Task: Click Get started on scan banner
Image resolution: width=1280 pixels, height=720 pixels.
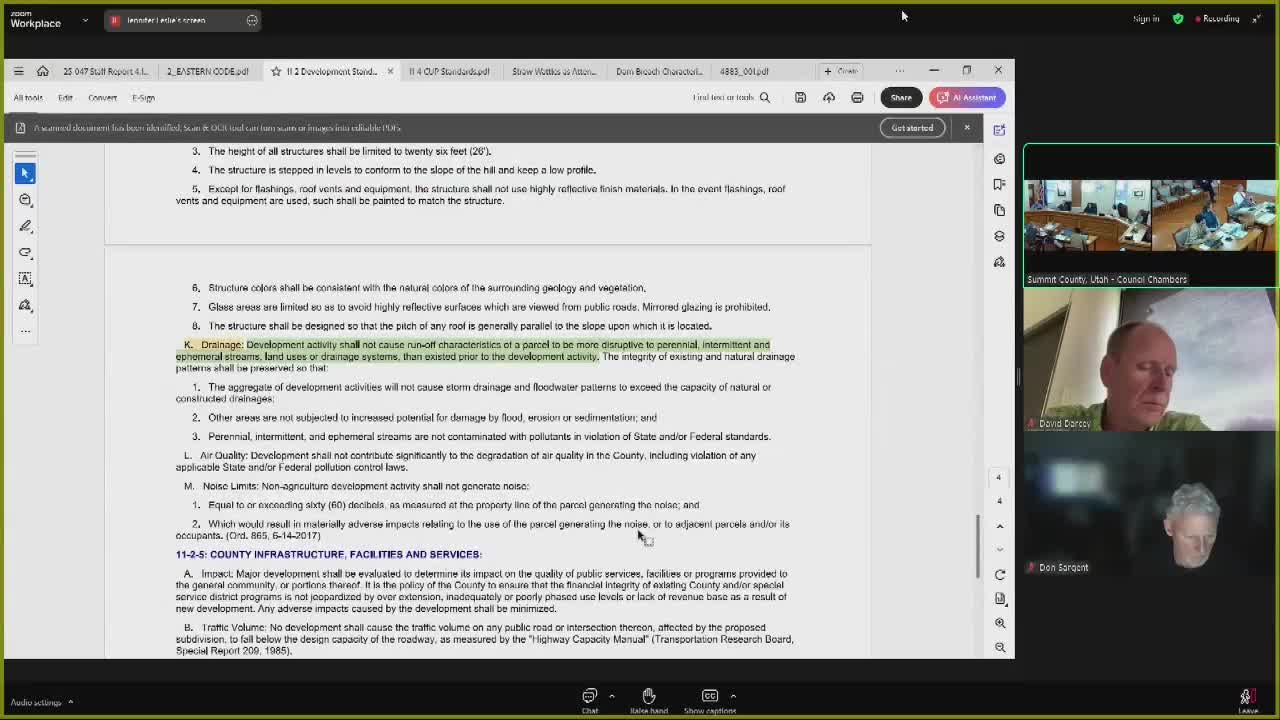Action: coord(912,128)
